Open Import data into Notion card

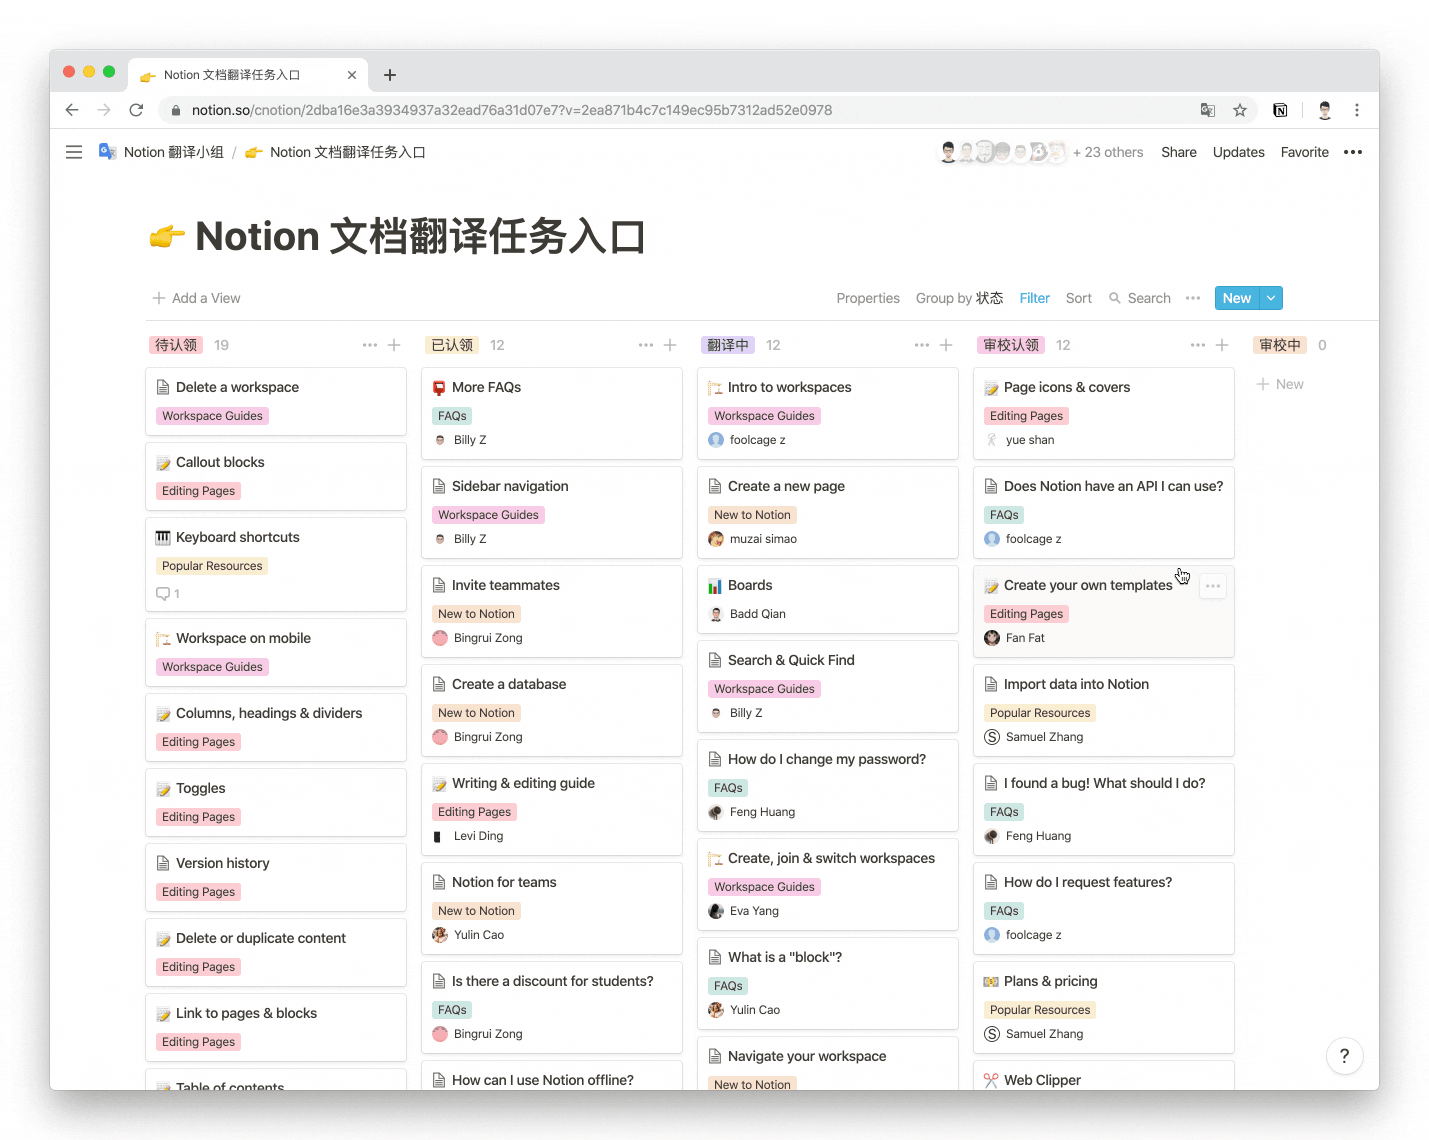(1104, 710)
